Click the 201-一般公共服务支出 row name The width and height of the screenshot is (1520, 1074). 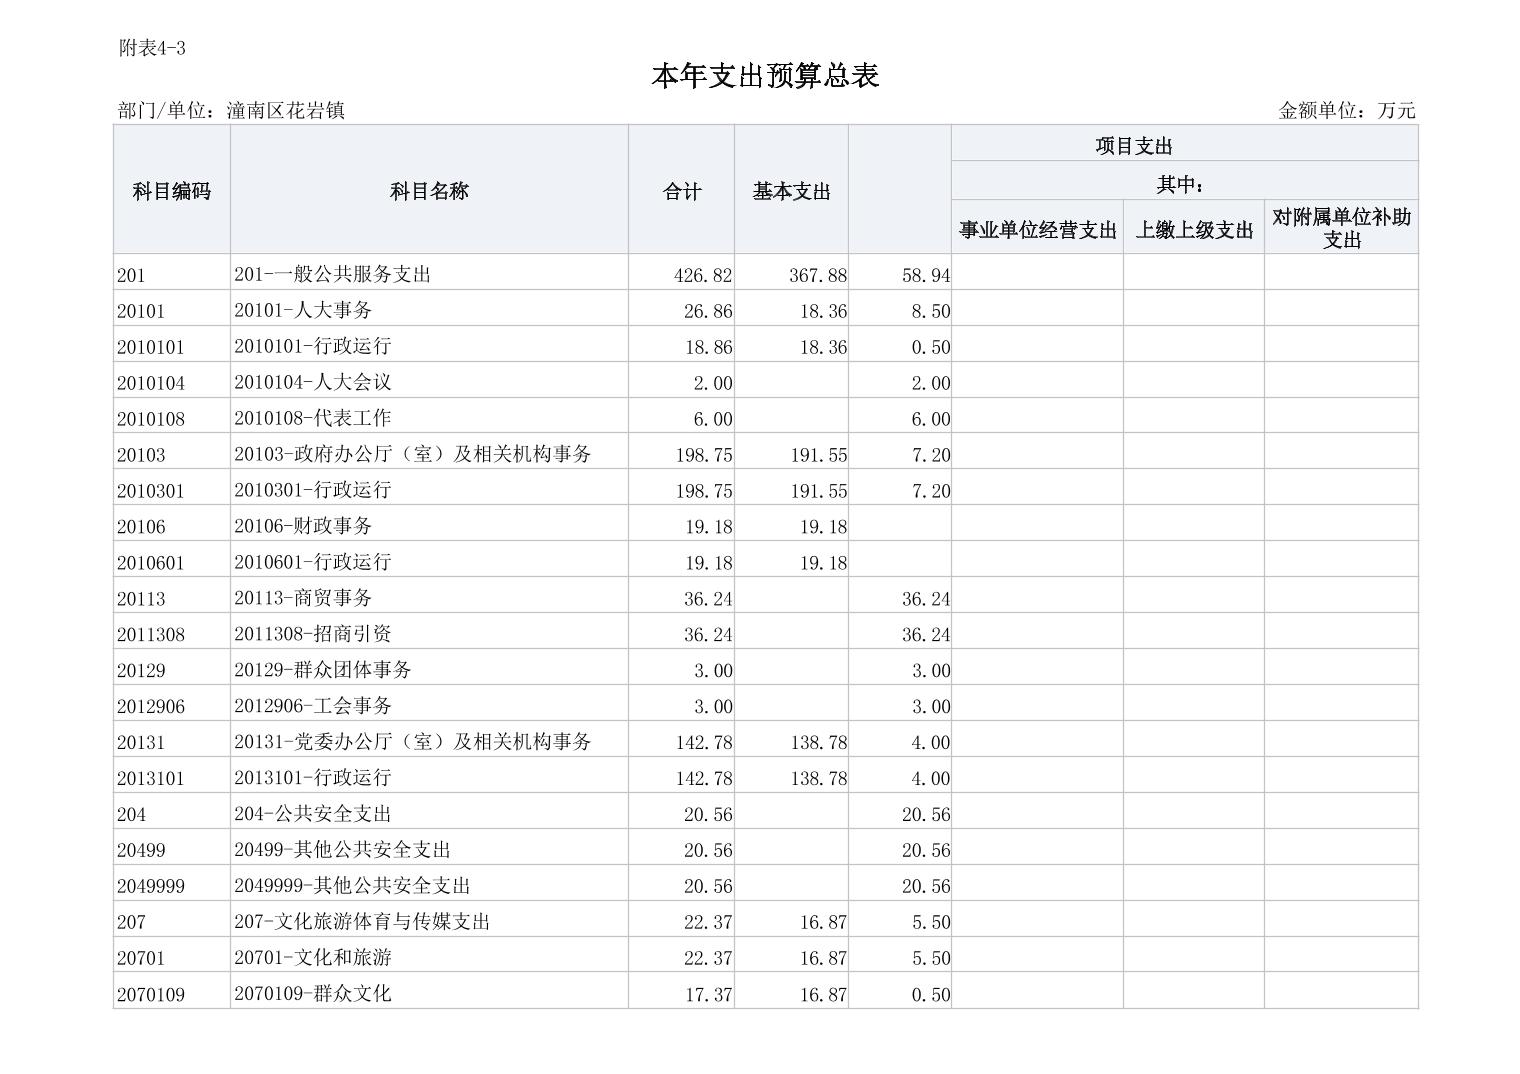pos(332,274)
